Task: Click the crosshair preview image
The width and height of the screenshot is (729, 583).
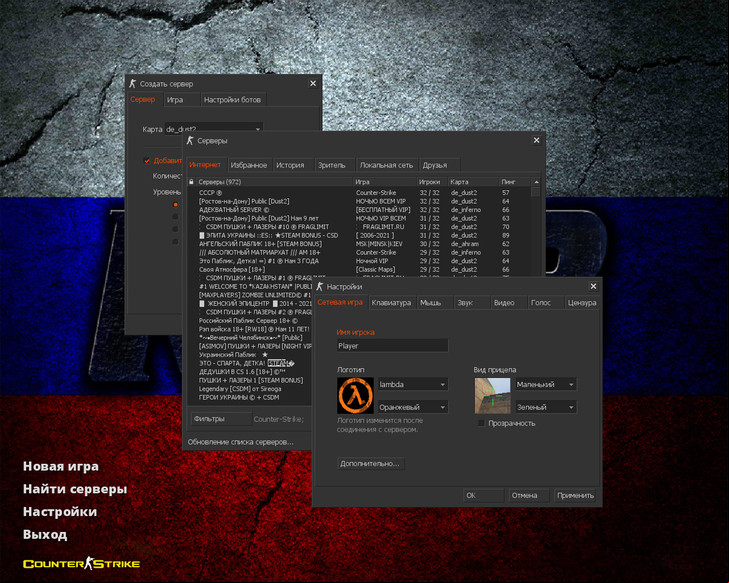Action: (x=492, y=396)
